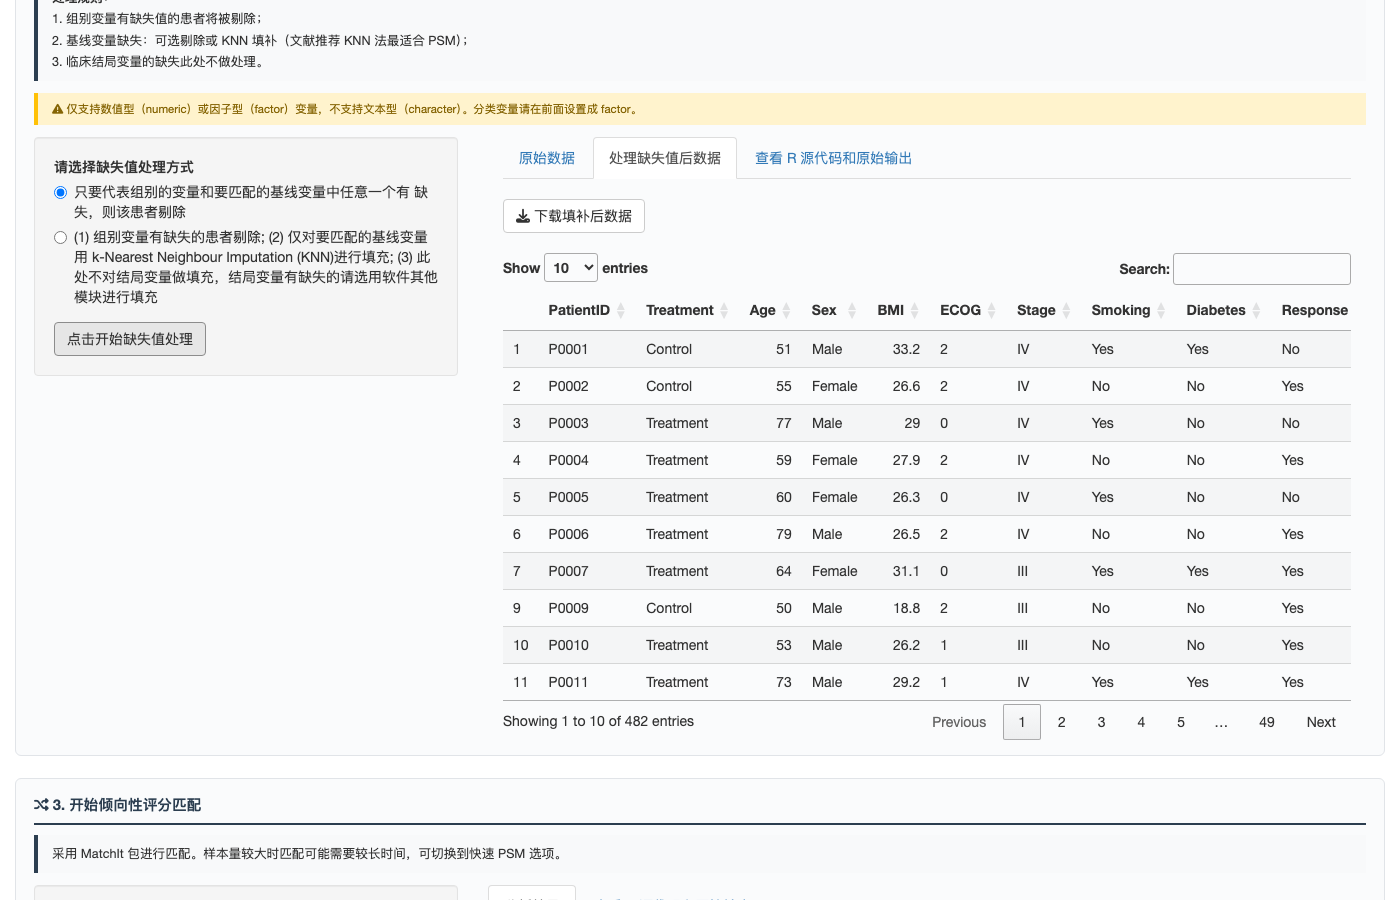Click current page 1 button
1400x900 pixels.
[x=1022, y=722]
